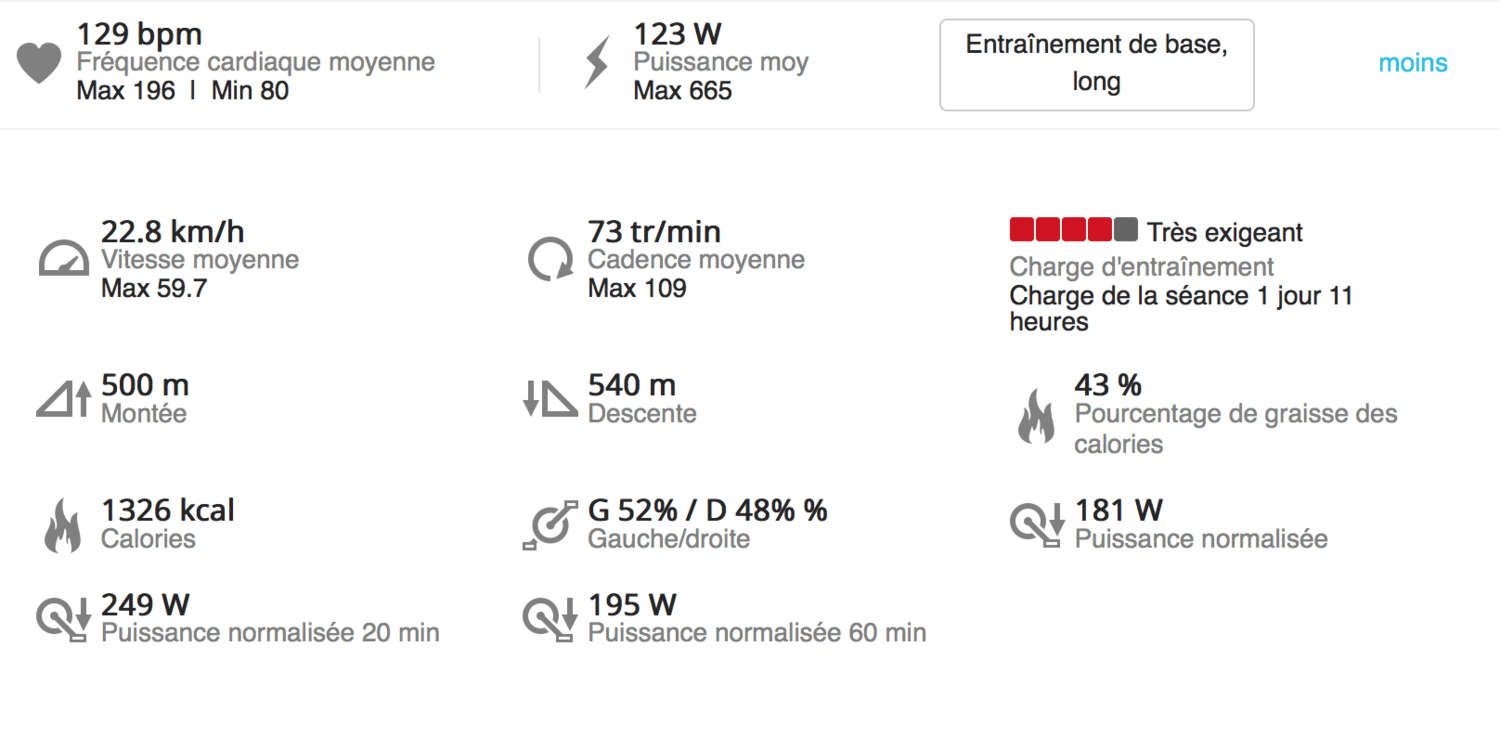Click the fat percentage flame icon

(1036, 418)
